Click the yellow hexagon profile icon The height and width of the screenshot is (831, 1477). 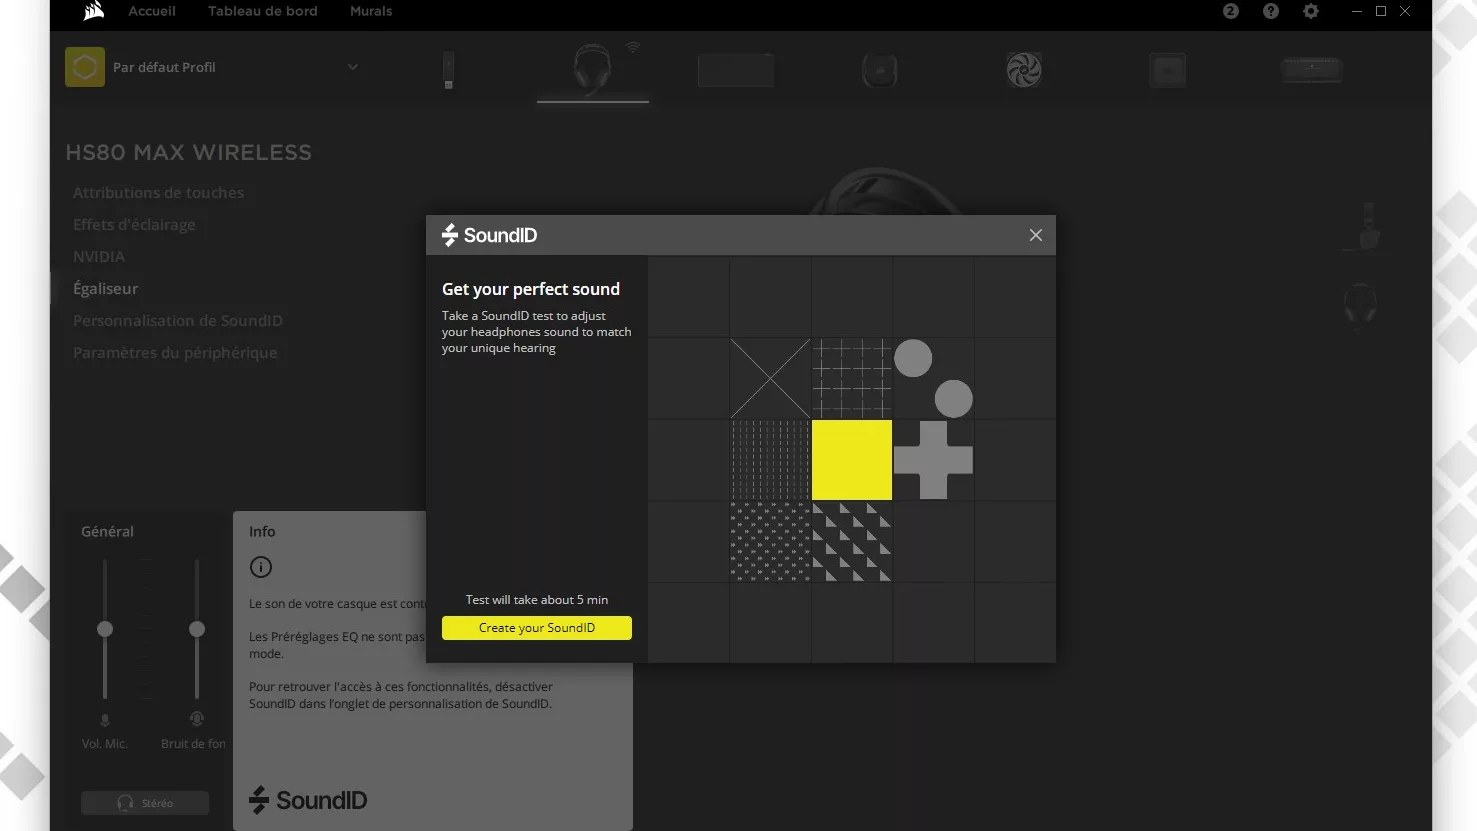tap(85, 67)
